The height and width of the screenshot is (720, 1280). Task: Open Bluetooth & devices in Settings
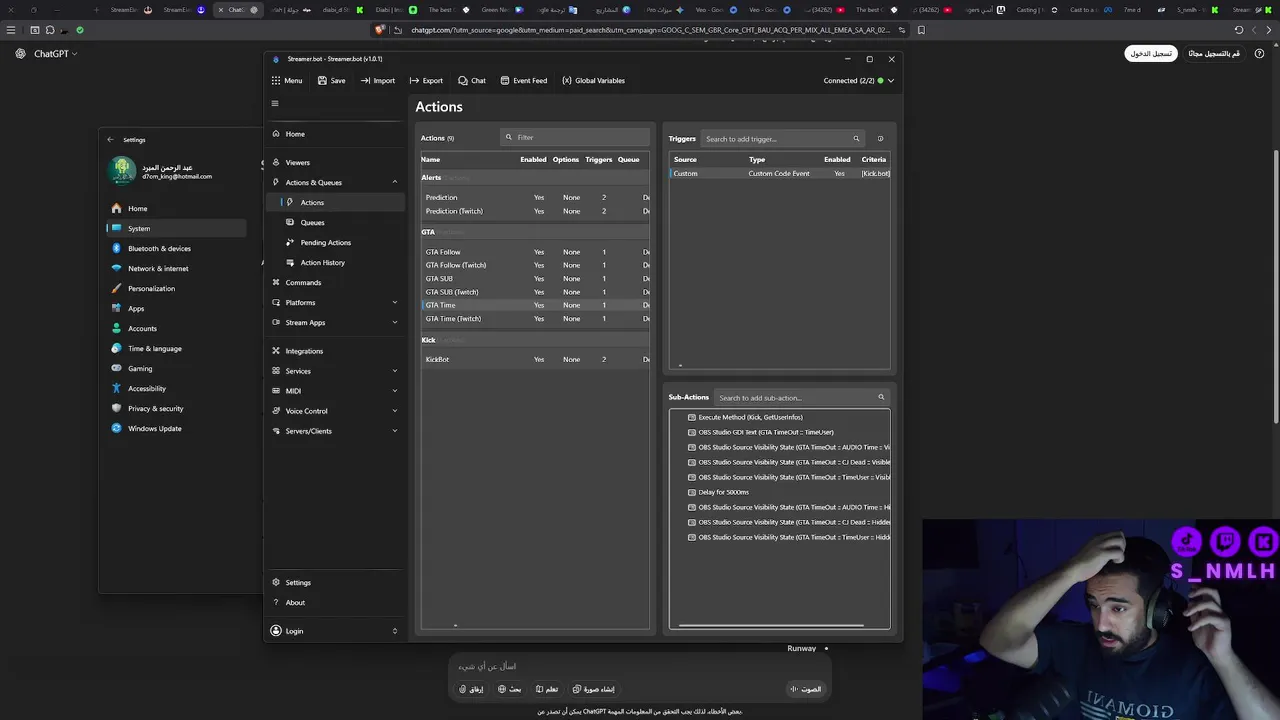176,248
